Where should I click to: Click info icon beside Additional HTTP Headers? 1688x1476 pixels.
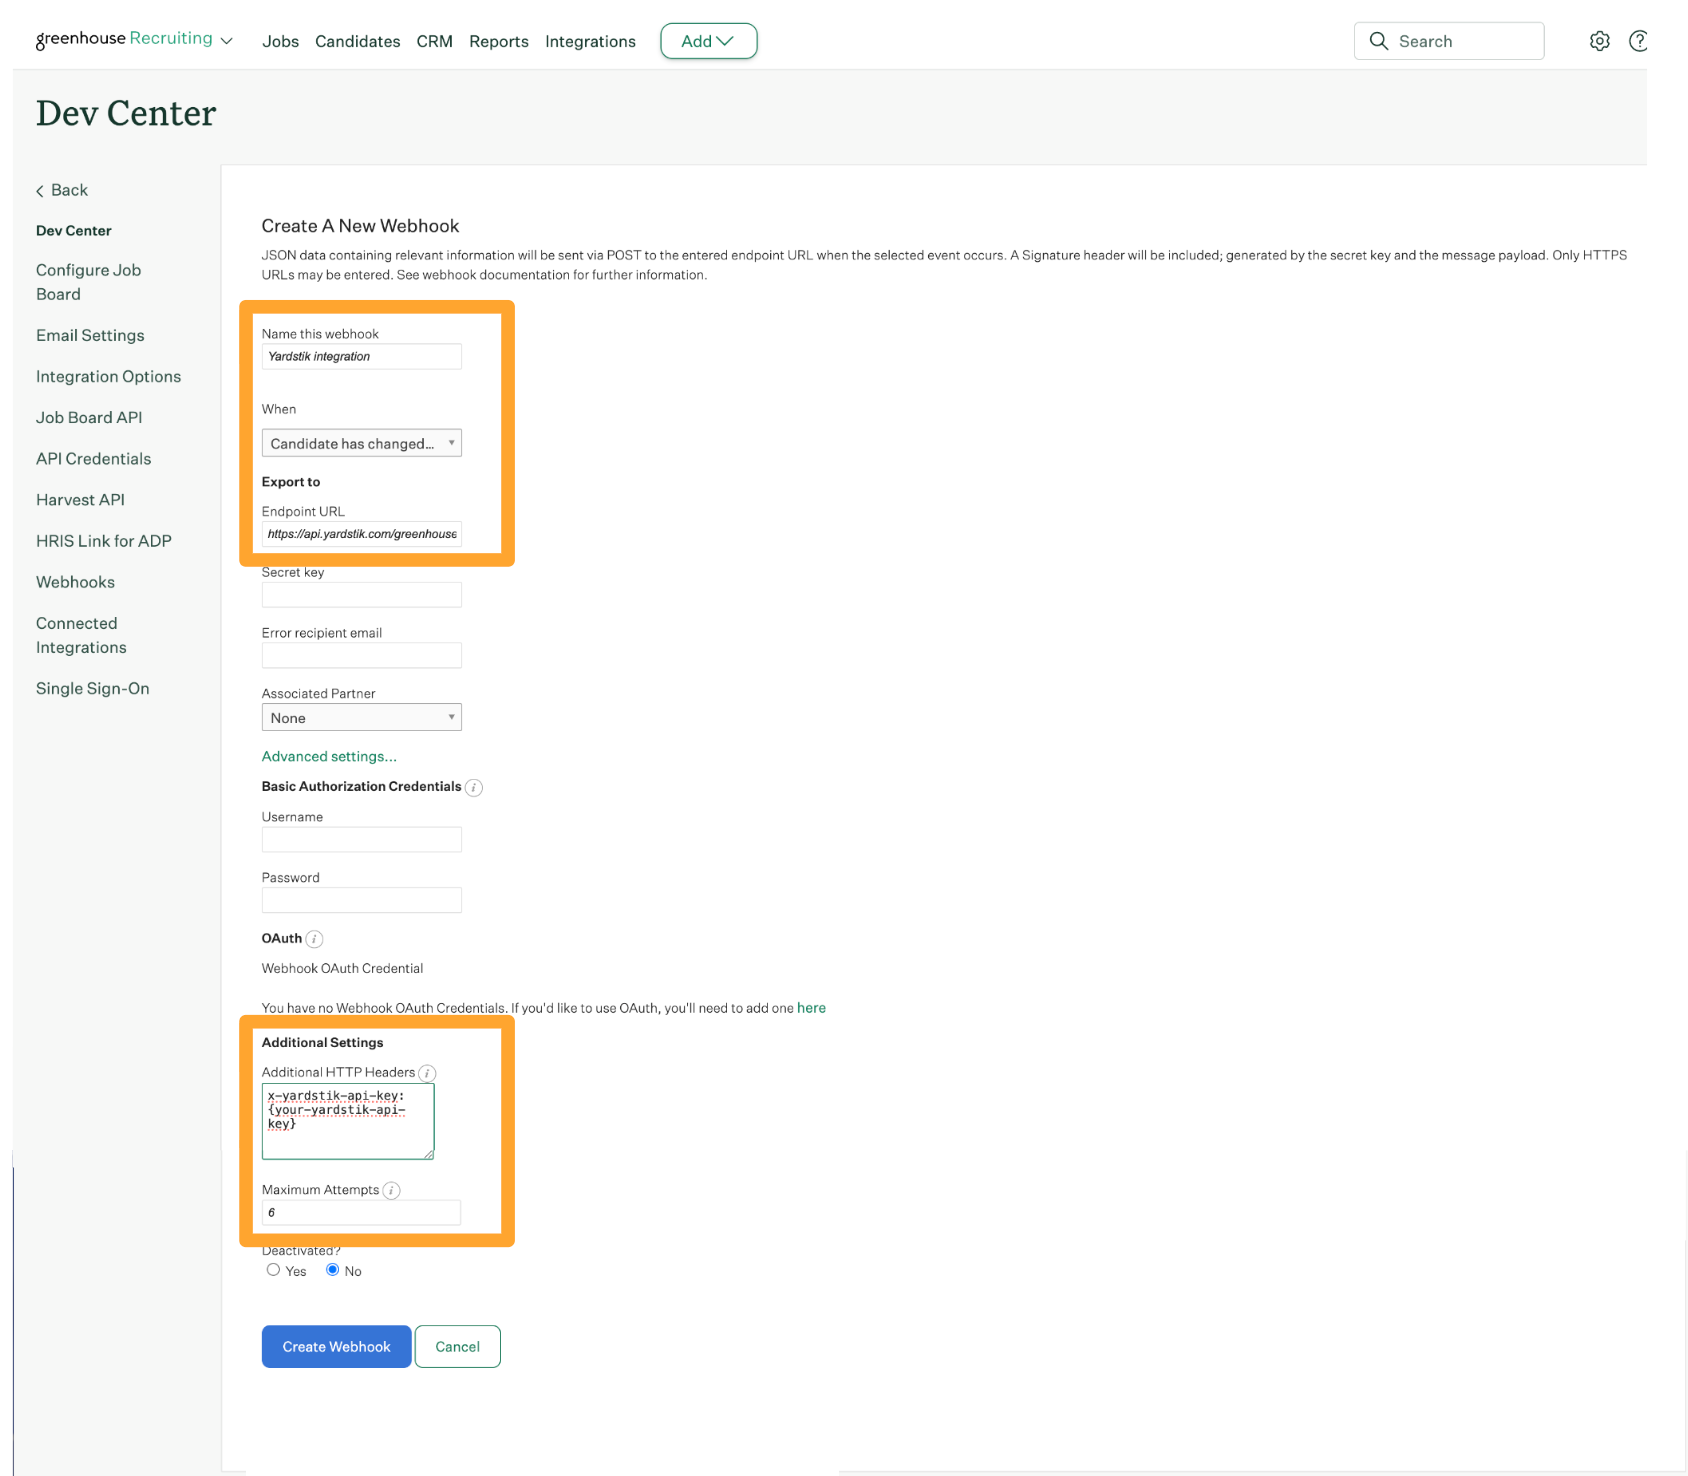[x=427, y=1073]
